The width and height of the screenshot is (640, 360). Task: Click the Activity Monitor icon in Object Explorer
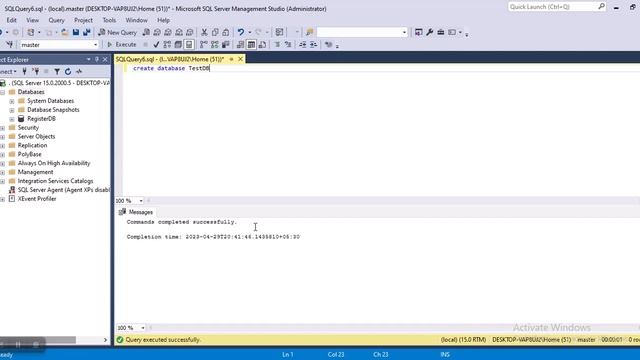79,71
